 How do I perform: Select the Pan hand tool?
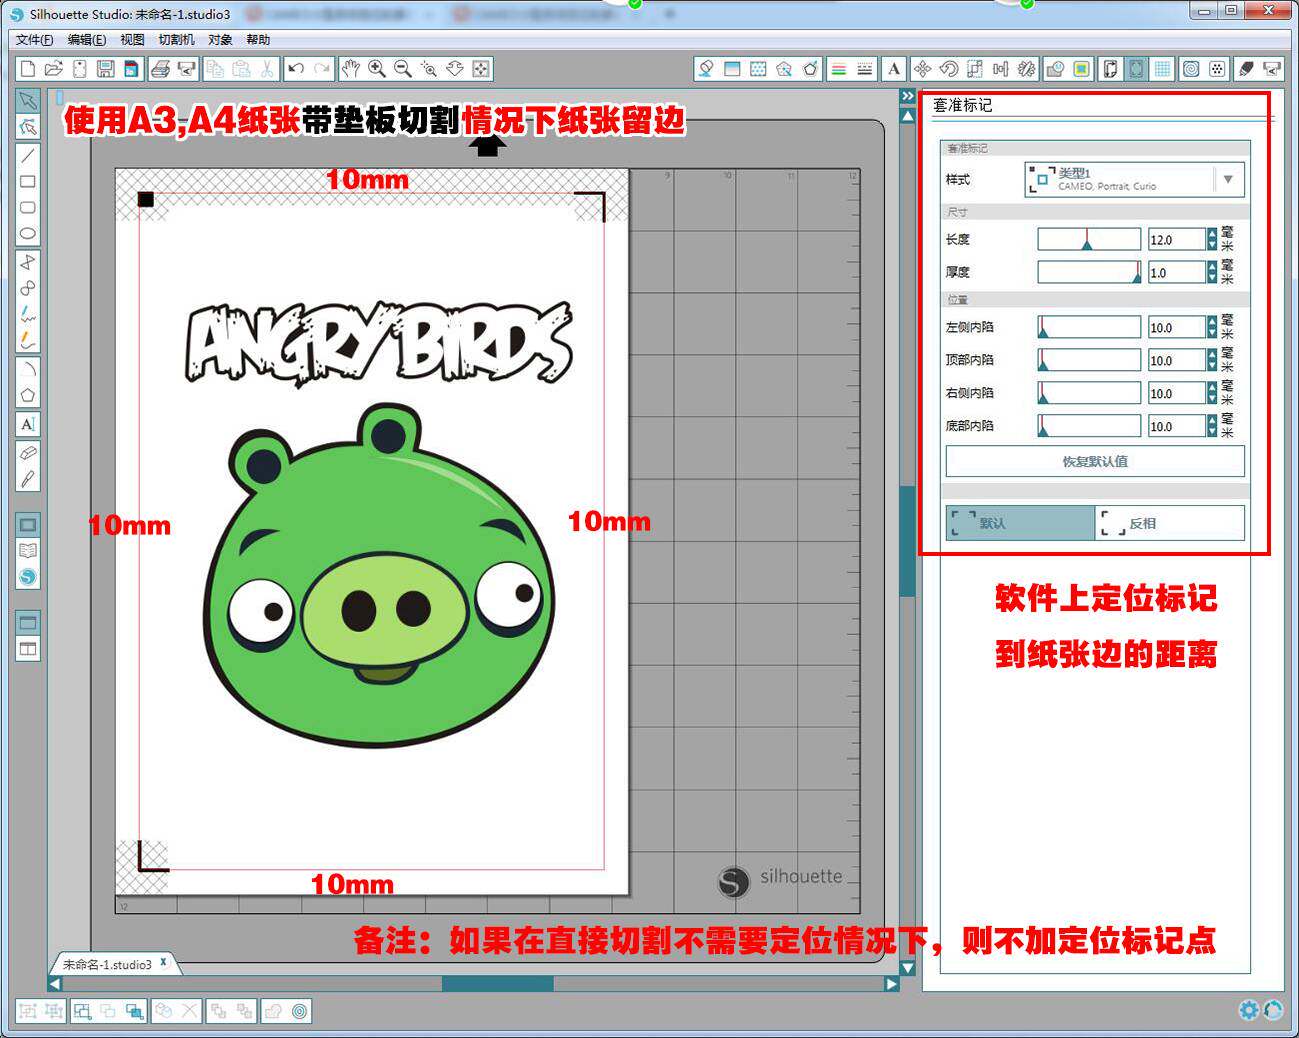350,69
